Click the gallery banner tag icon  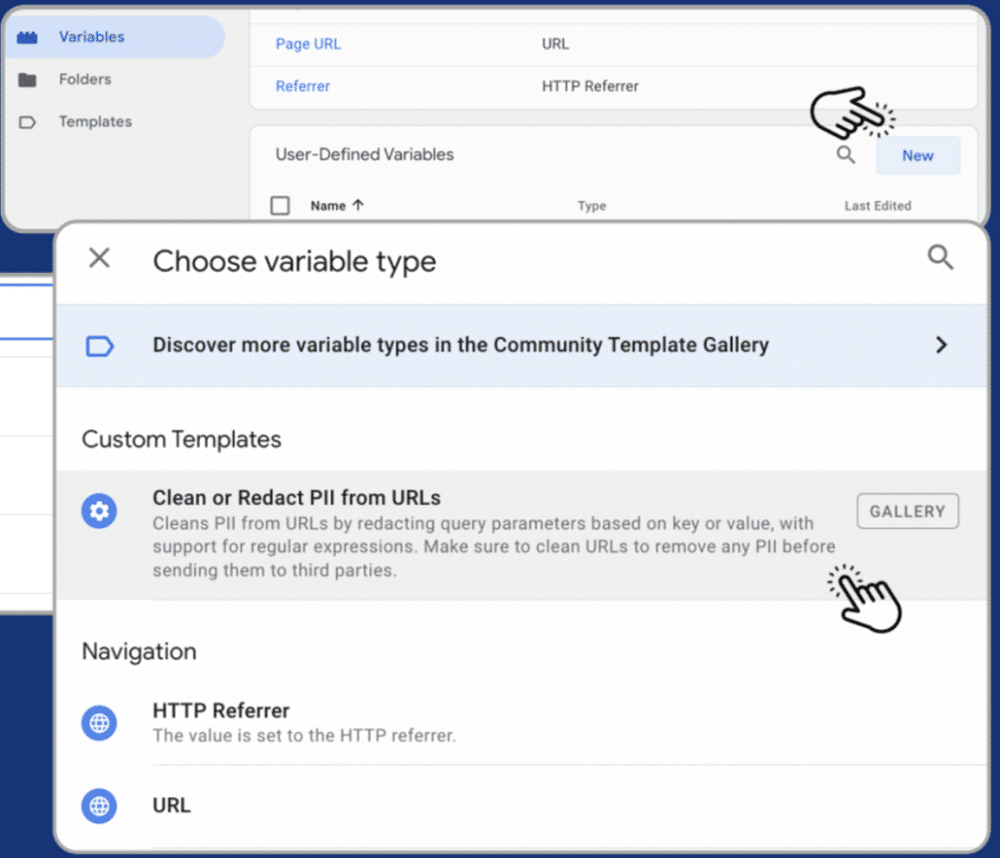click(99, 346)
